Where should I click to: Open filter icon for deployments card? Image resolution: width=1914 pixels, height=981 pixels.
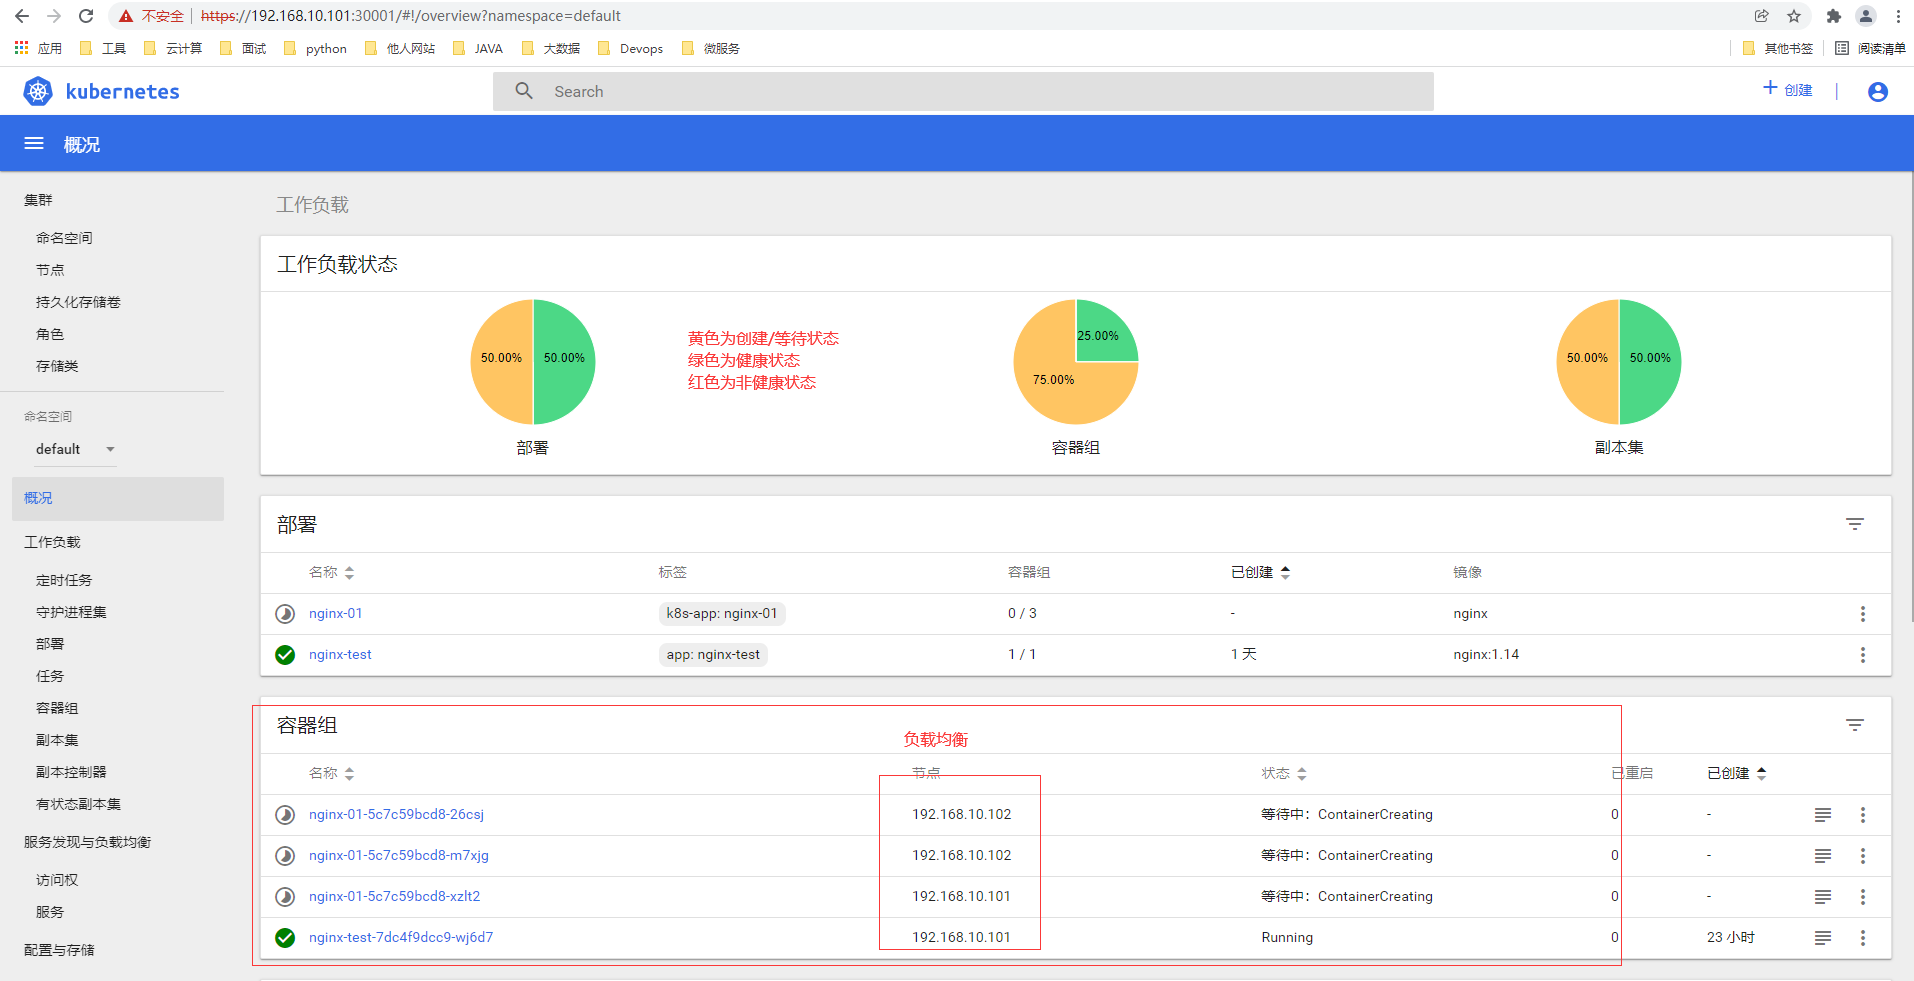click(x=1855, y=524)
